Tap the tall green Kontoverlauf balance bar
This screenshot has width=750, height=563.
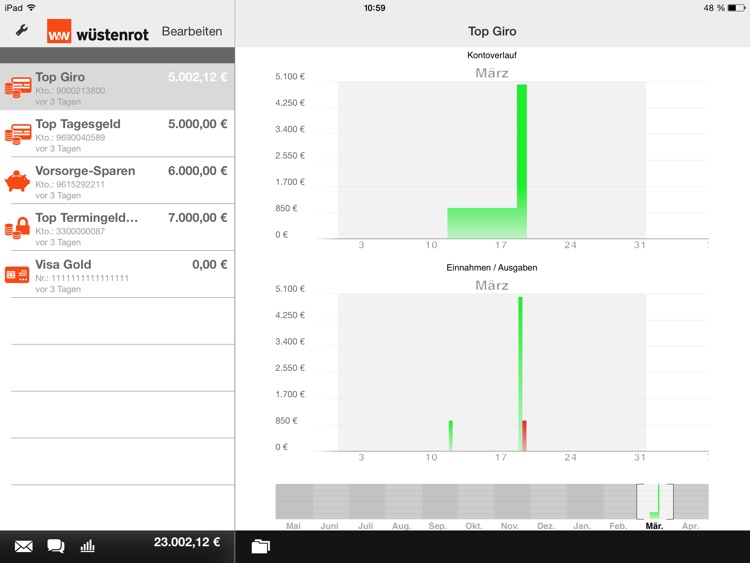[522, 161]
